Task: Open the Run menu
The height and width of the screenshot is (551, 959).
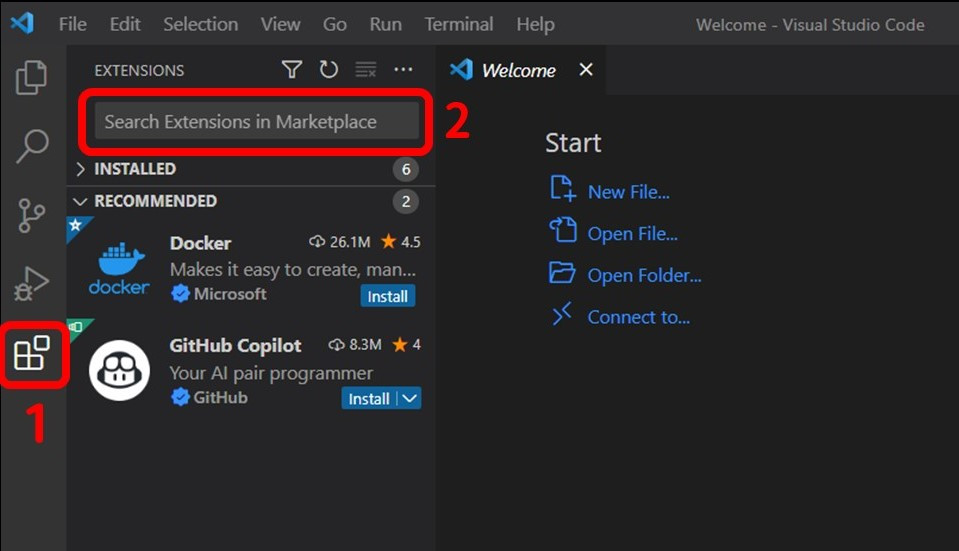Action: coord(385,24)
